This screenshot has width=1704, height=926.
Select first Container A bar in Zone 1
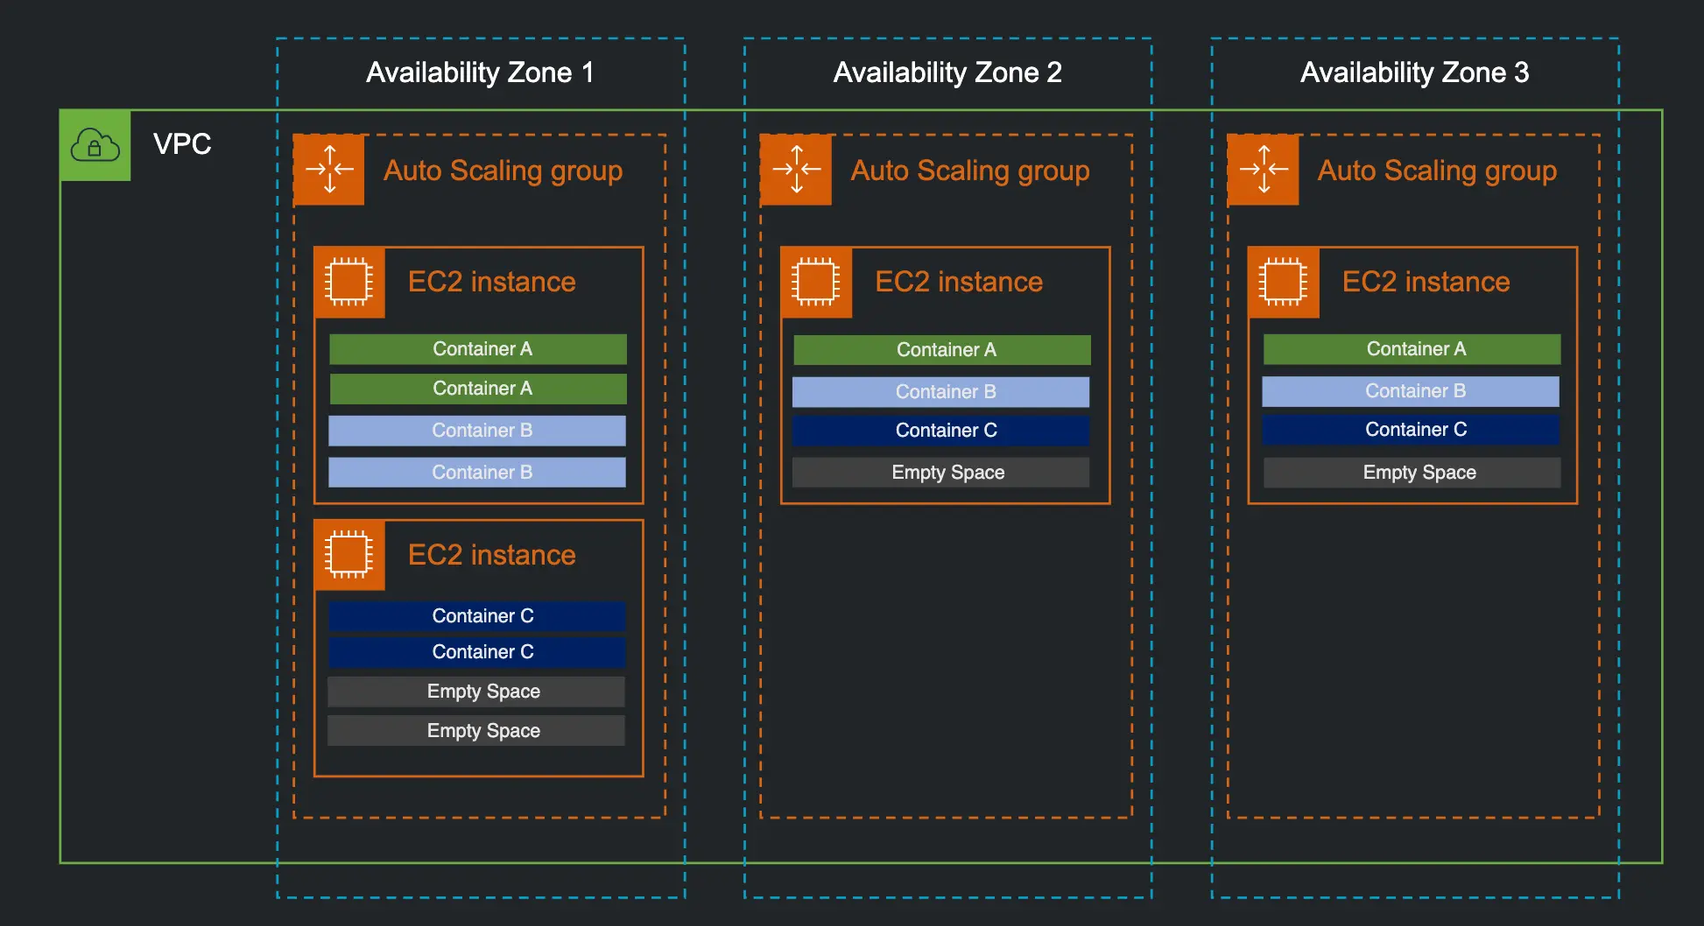pyautogui.click(x=478, y=349)
